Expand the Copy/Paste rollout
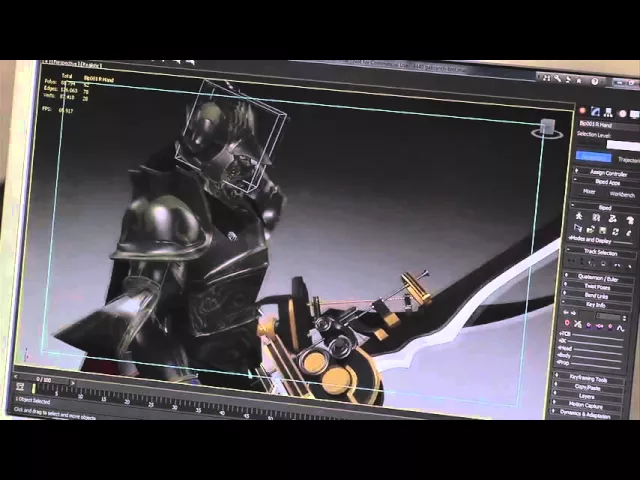640x480 pixels. pos(588,387)
